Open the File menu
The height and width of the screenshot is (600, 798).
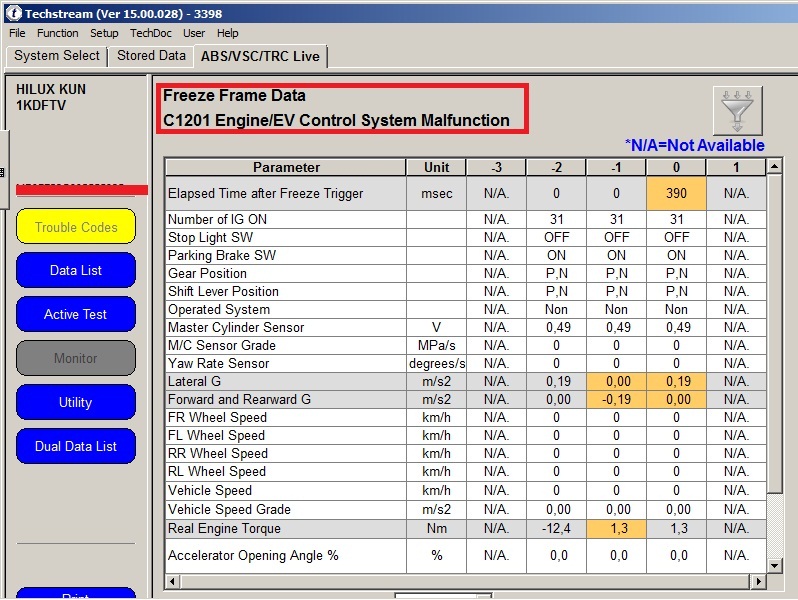(17, 33)
